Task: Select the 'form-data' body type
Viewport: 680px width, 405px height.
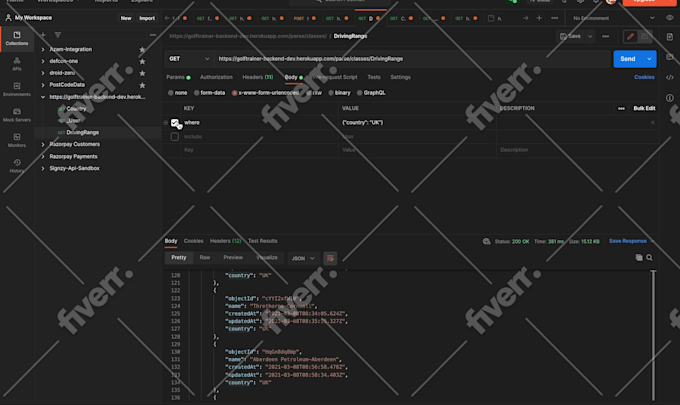Action: tap(209, 93)
